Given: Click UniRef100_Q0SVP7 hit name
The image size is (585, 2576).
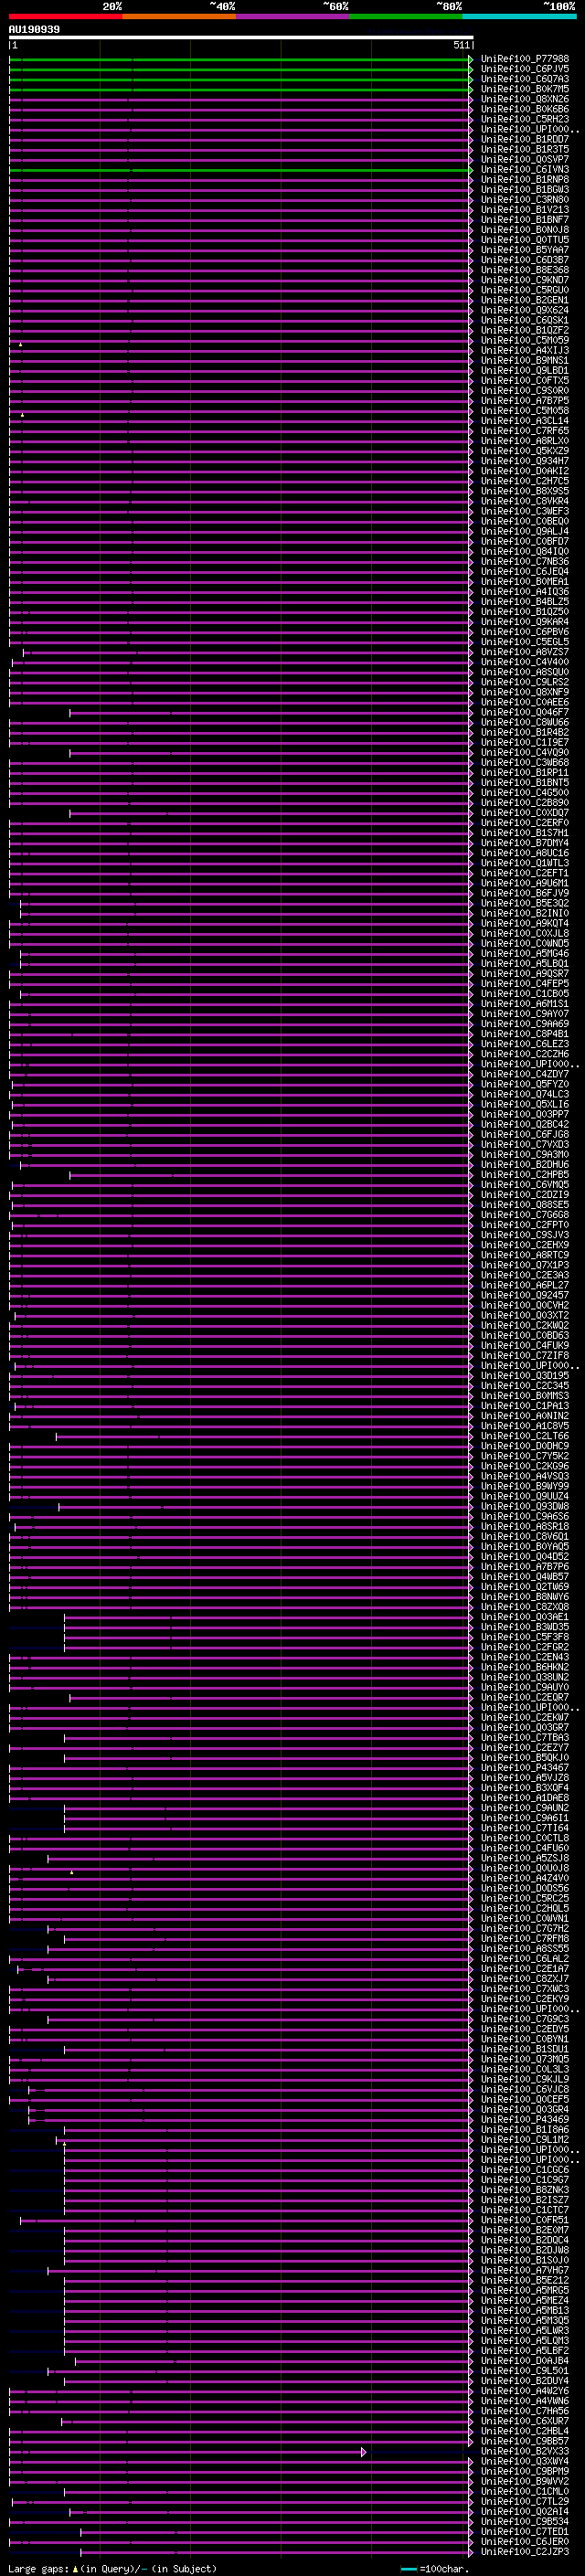Looking at the screenshot, I should pos(524,159).
